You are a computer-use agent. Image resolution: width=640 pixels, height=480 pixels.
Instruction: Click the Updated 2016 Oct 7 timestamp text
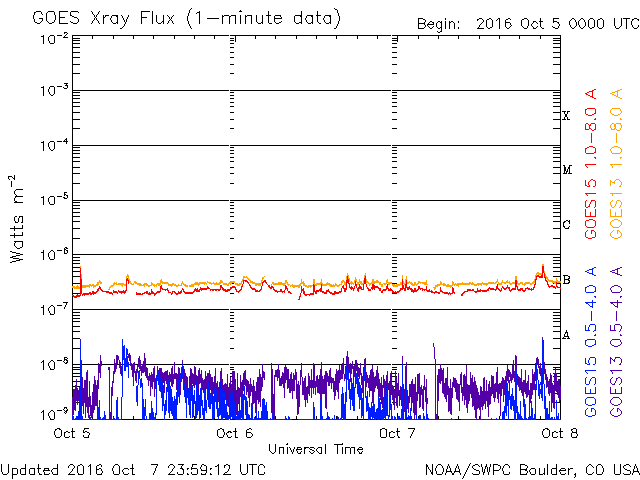click(134, 468)
